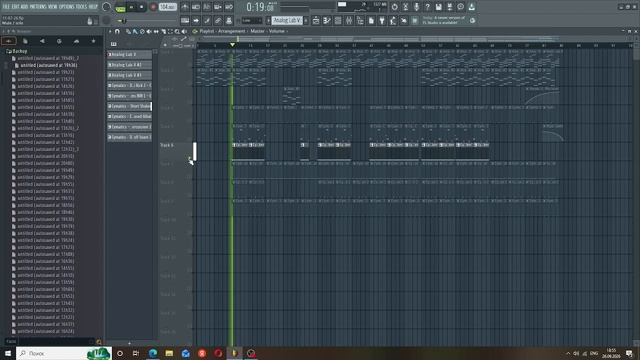Select 'Analog Lab V #3' in the picker
640x360 pixels.
pyautogui.click(x=129, y=75)
